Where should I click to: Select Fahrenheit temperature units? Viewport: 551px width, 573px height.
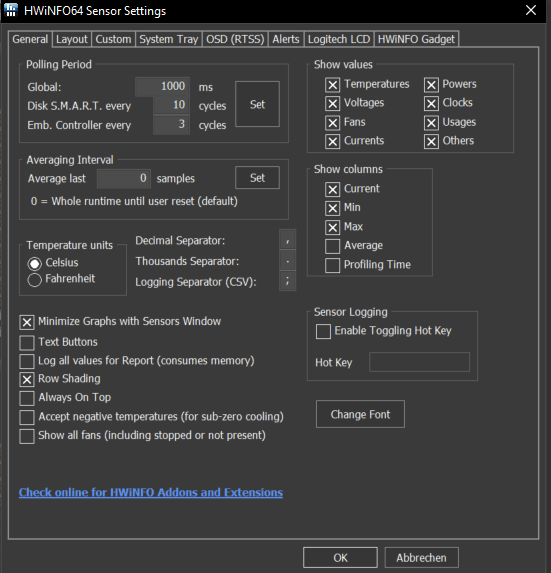click(x=61, y=279)
